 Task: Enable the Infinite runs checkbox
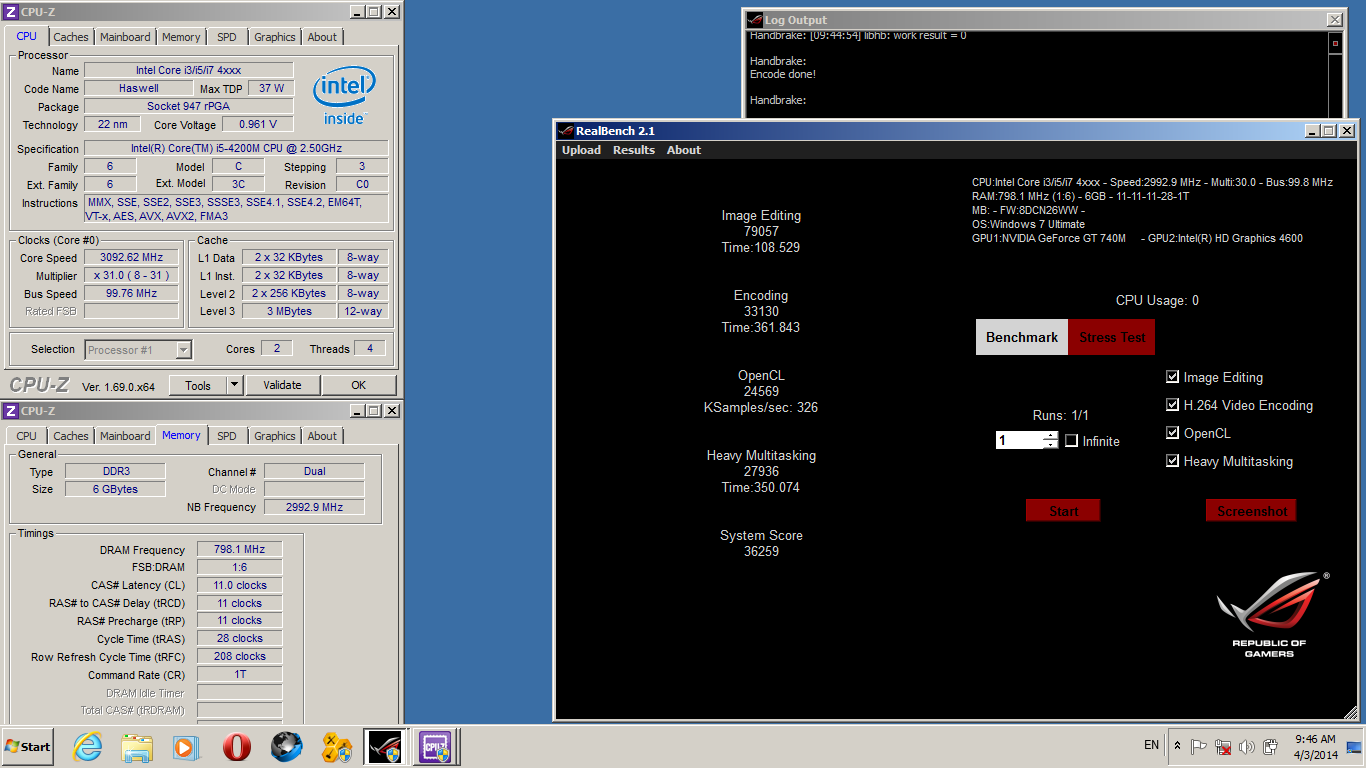point(1071,441)
